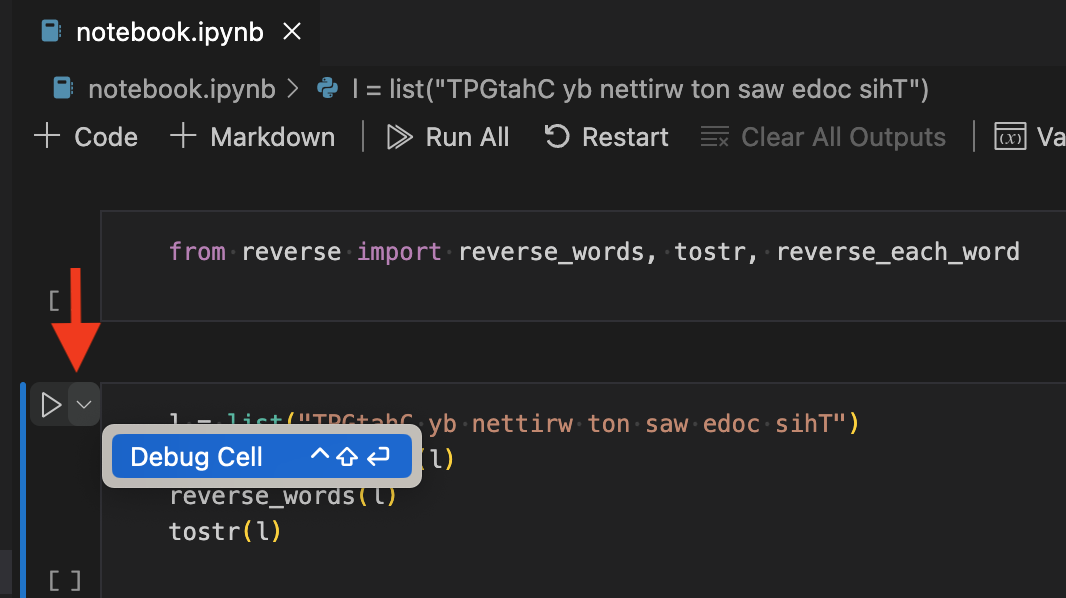Screen dimensions: 1066x598
Task: Click the notebook icon in the breadcrumb
Action: click(x=63, y=88)
